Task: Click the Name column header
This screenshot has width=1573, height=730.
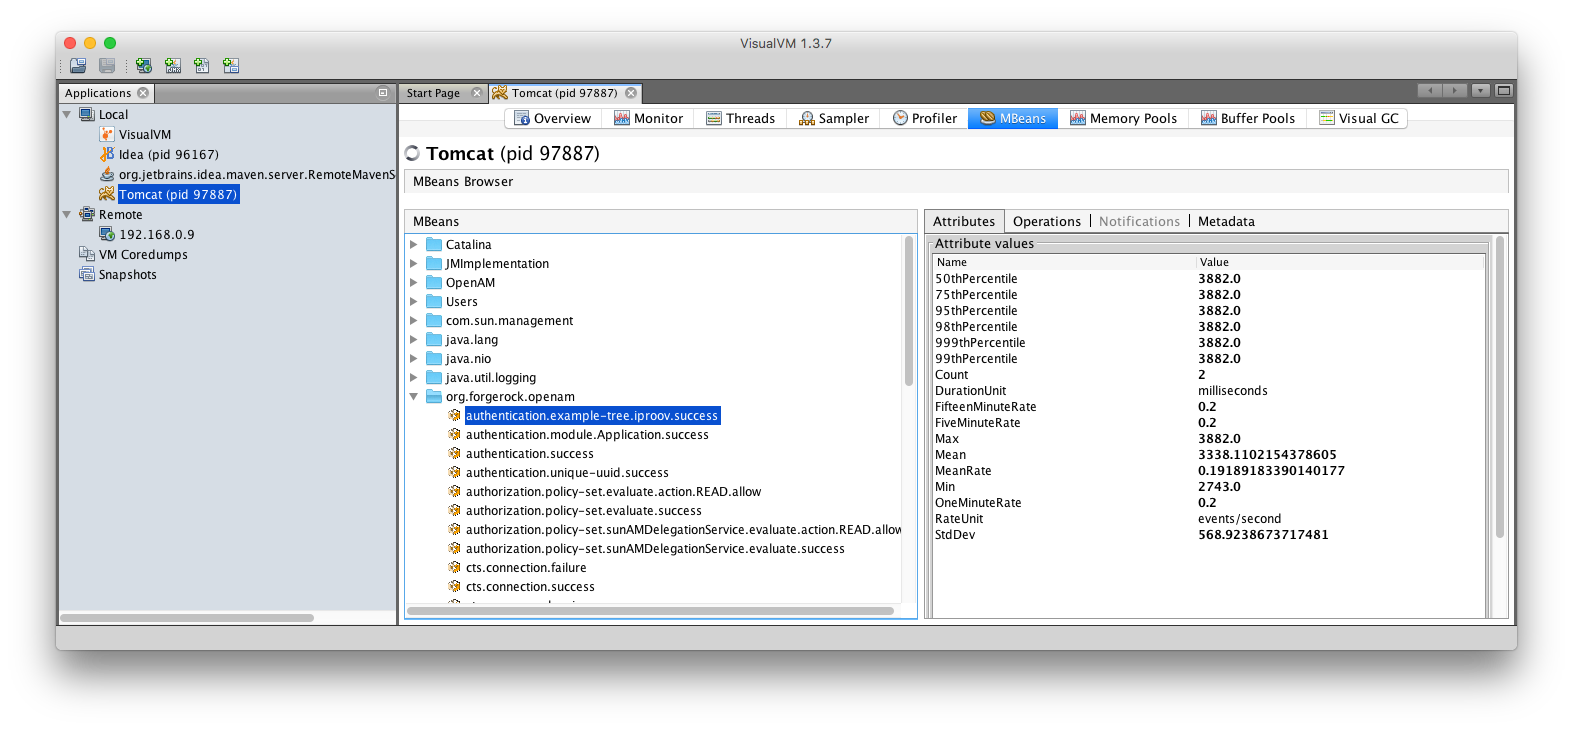Action: (x=1064, y=262)
